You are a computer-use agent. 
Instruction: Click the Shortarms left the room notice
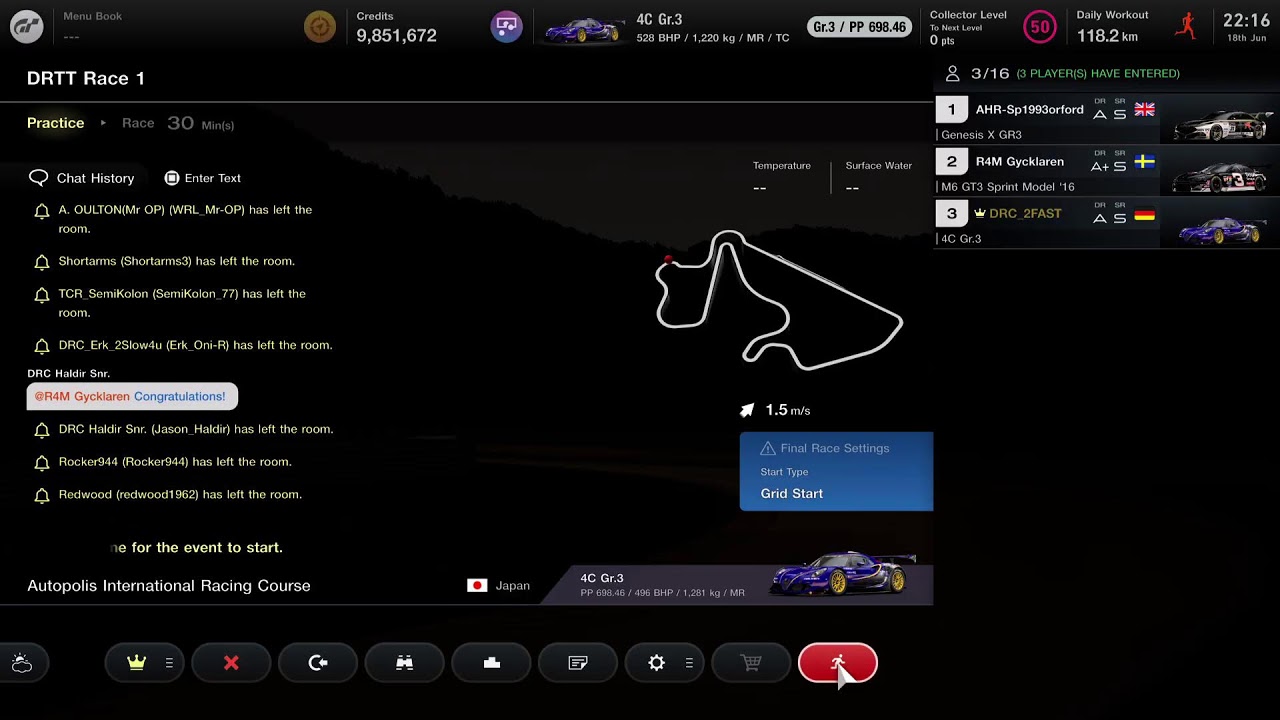coord(176,261)
